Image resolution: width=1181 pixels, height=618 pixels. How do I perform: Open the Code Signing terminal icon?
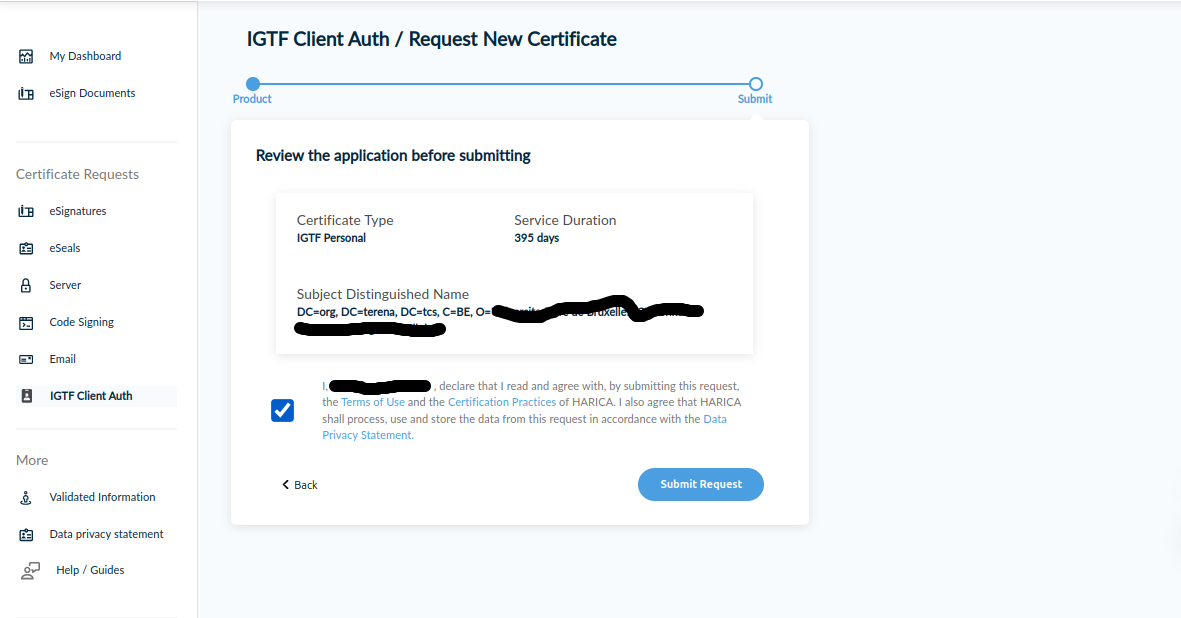(x=27, y=323)
